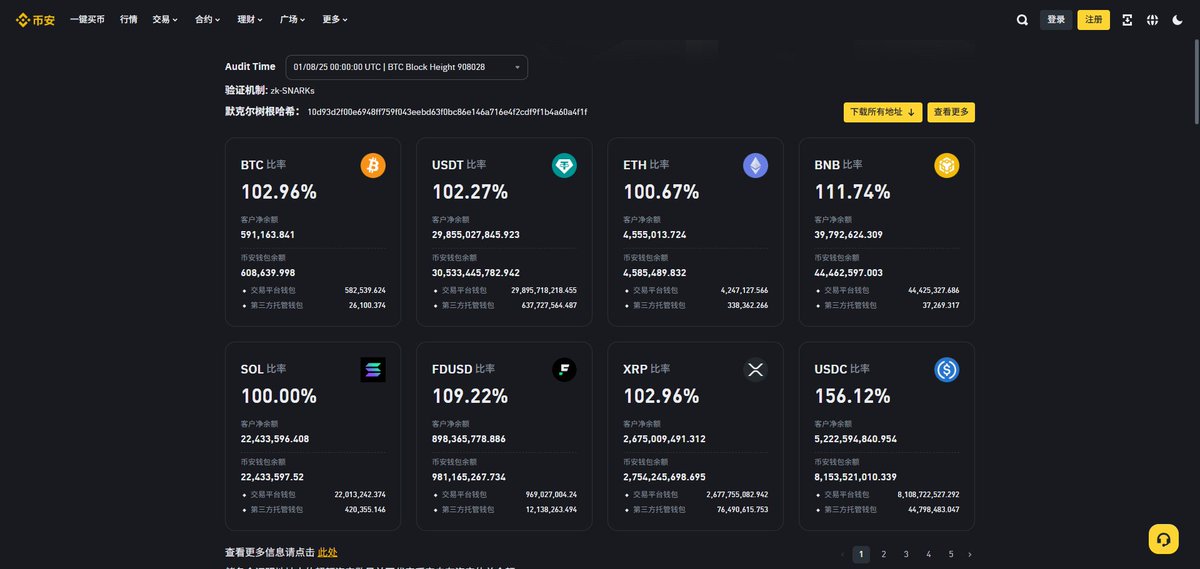The height and width of the screenshot is (569, 1200).
Task: Click the Binance logo in header
Action: (35, 19)
